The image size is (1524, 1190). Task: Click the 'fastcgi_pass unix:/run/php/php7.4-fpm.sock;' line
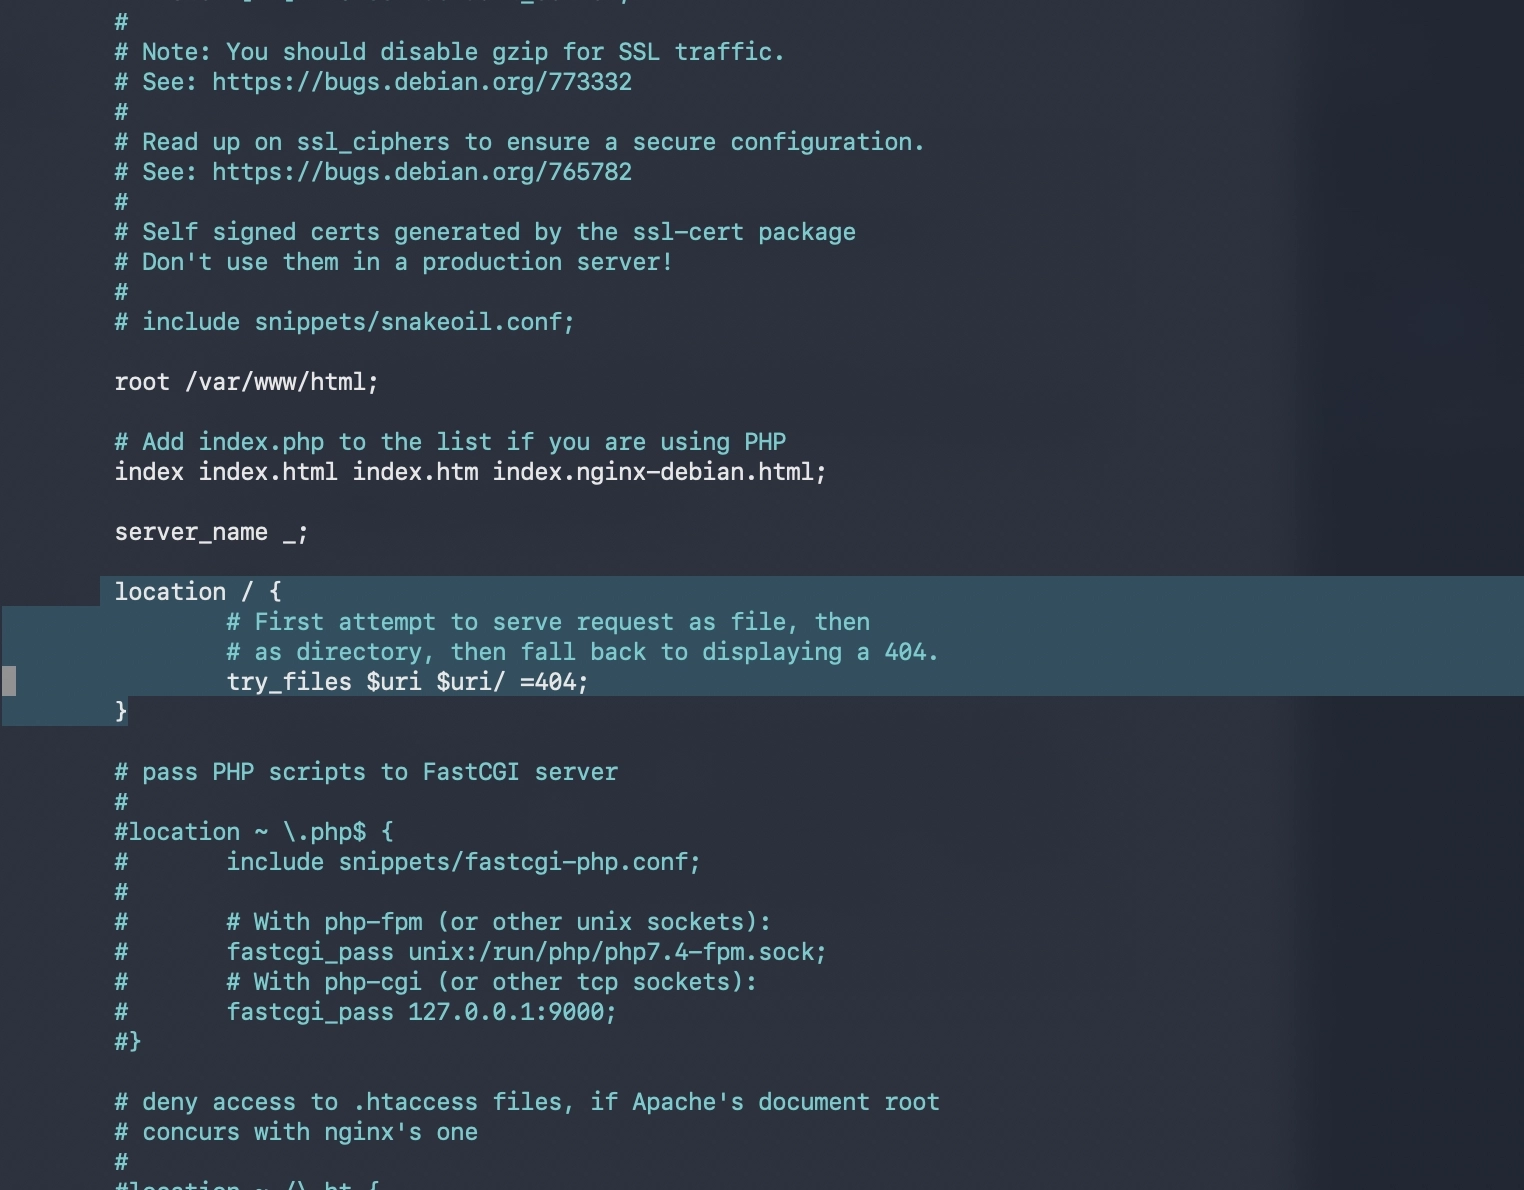pos(526,952)
